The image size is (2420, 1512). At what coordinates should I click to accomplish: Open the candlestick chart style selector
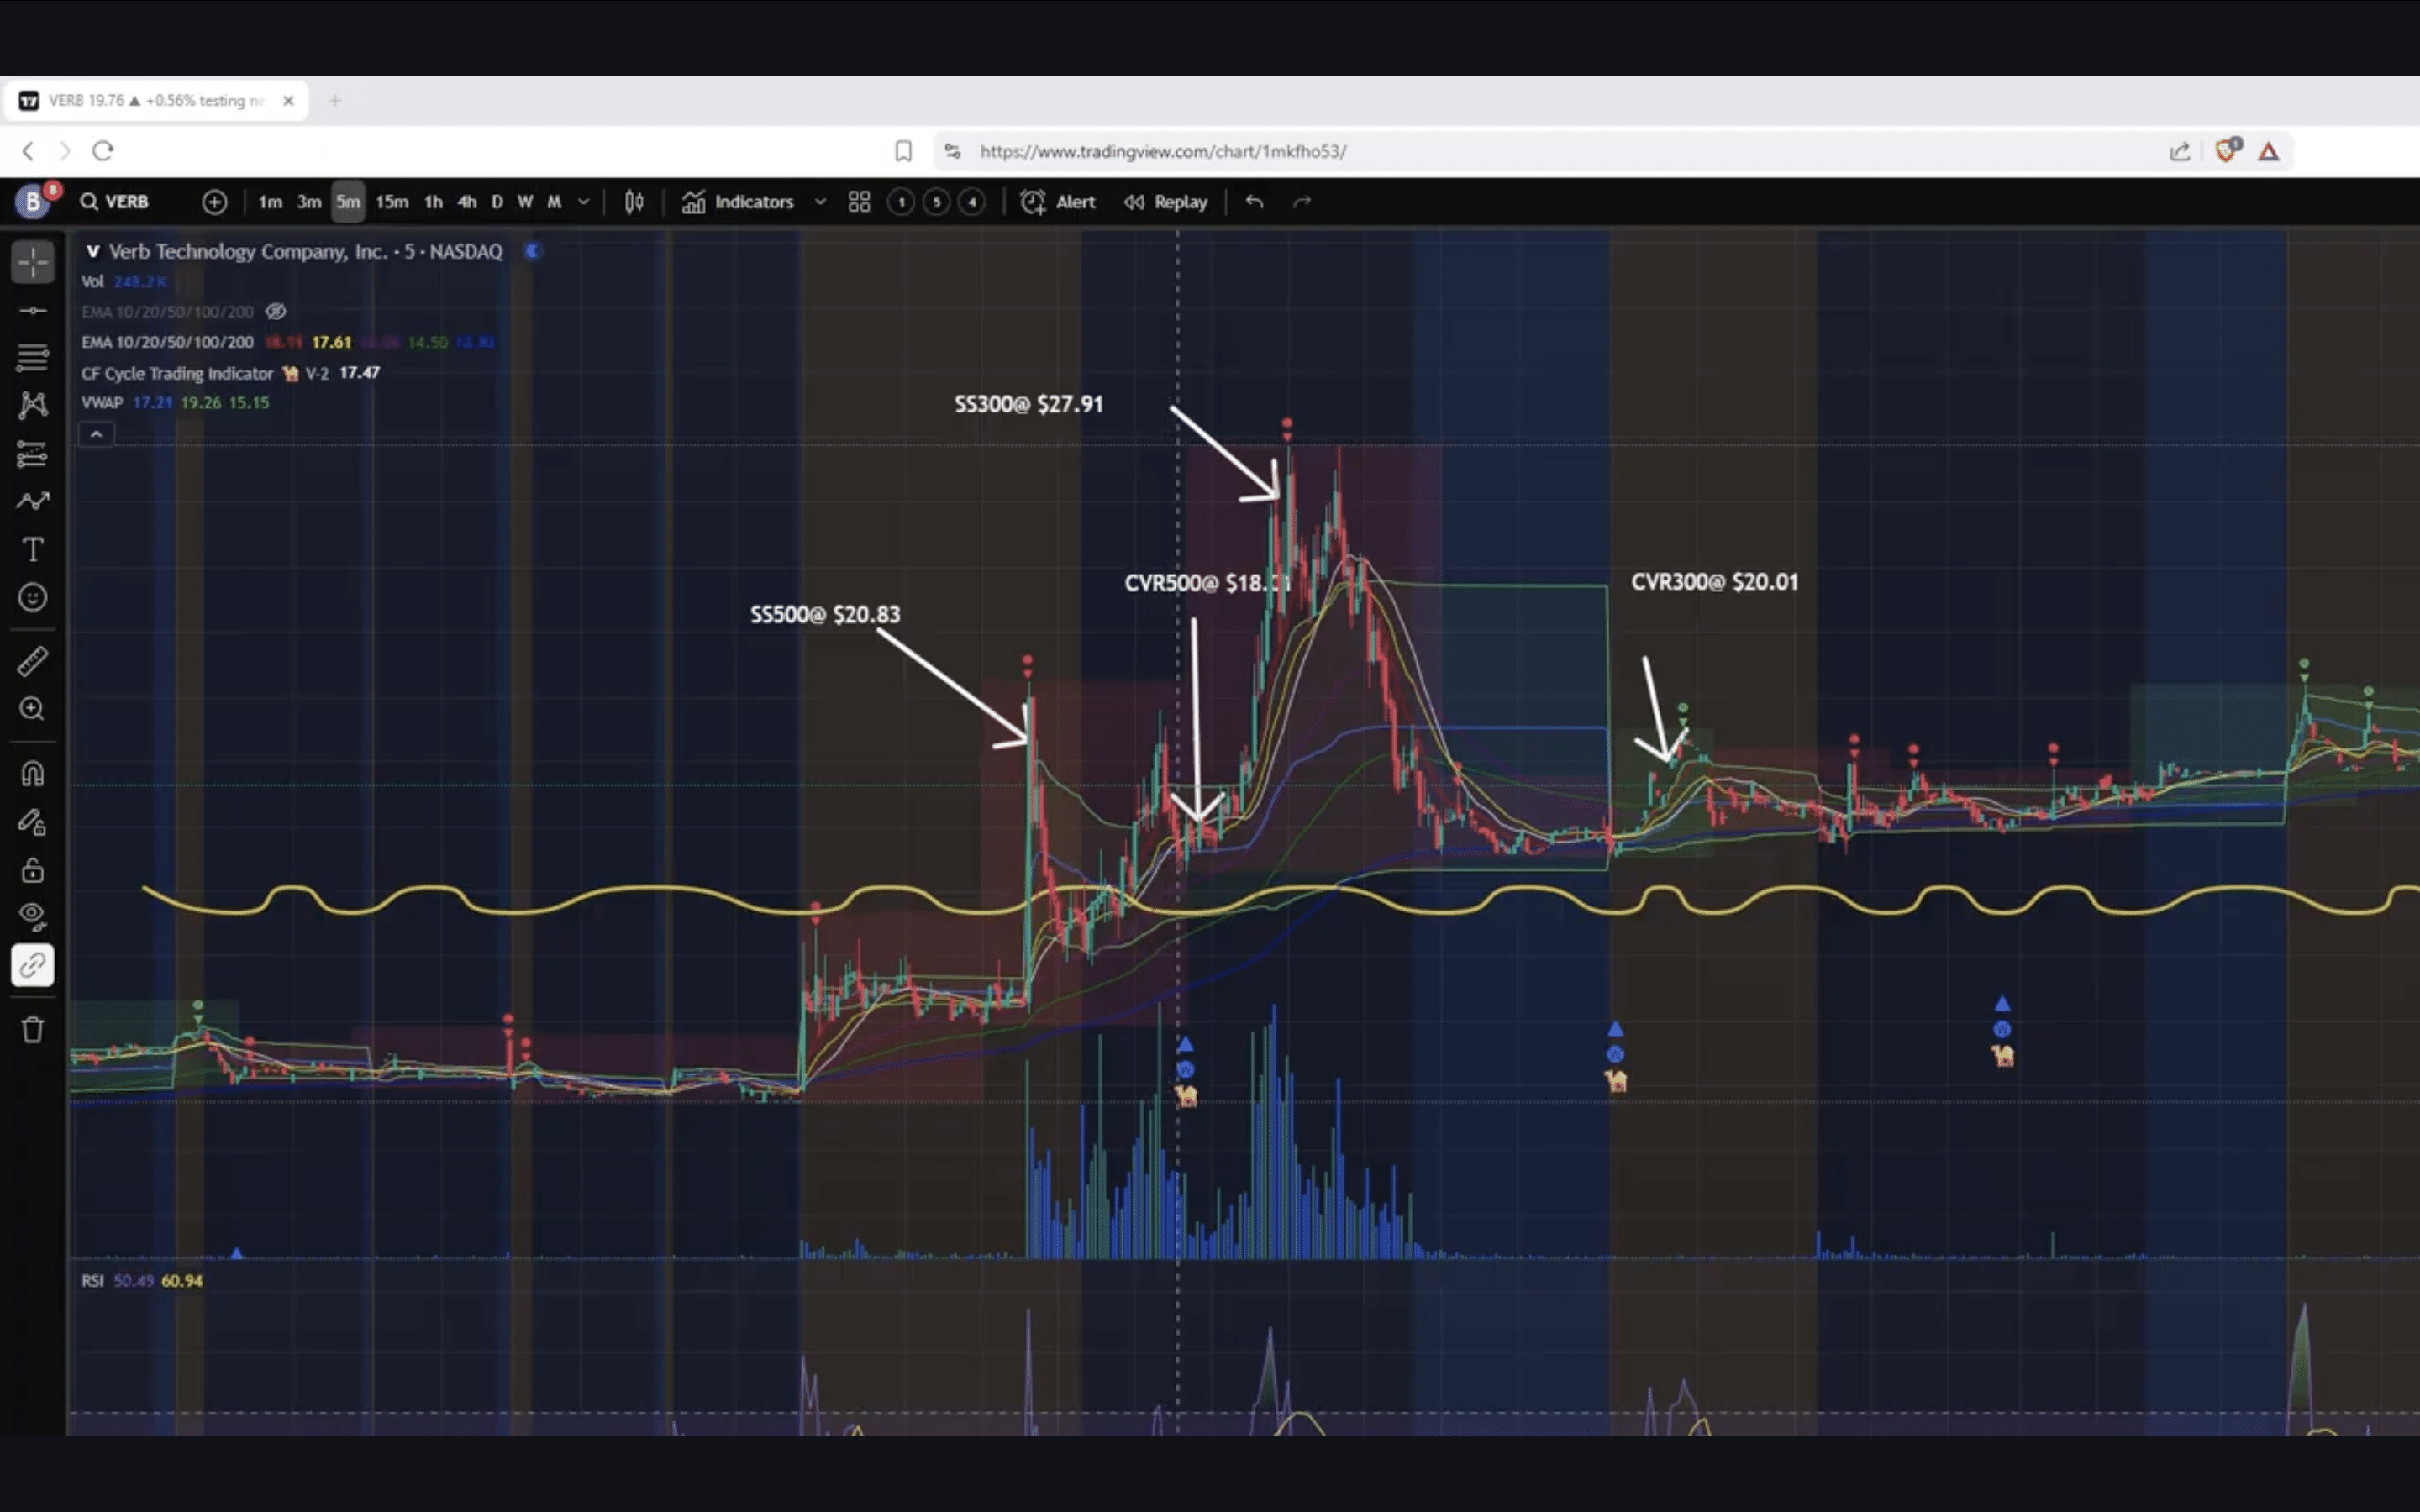tap(634, 202)
